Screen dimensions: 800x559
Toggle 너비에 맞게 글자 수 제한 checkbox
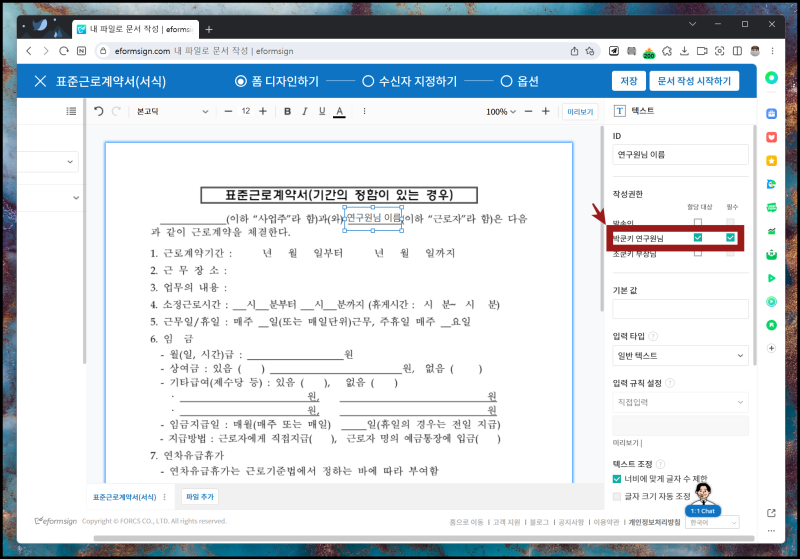click(x=618, y=478)
